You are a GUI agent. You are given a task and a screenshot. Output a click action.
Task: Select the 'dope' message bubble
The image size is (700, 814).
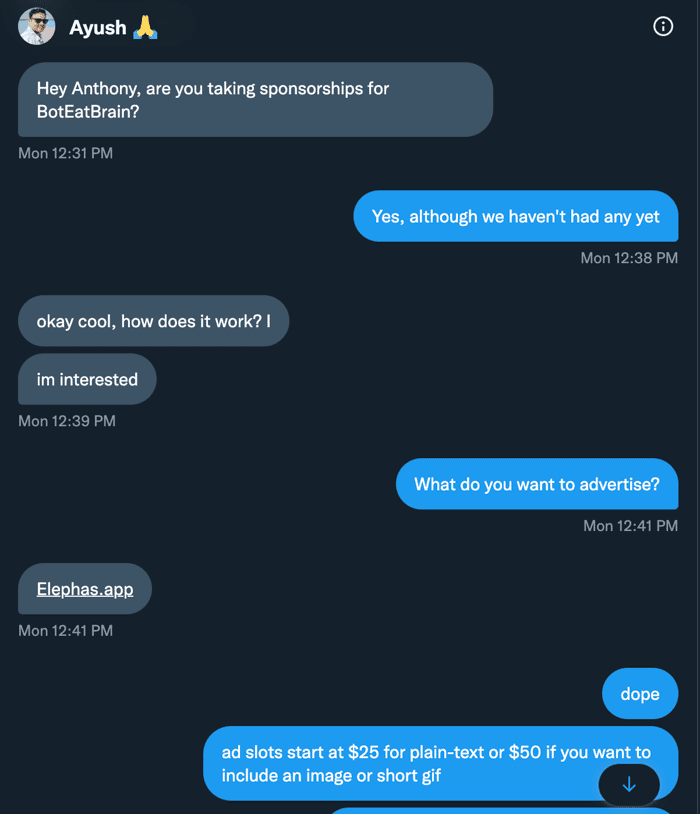click(640, 694)
